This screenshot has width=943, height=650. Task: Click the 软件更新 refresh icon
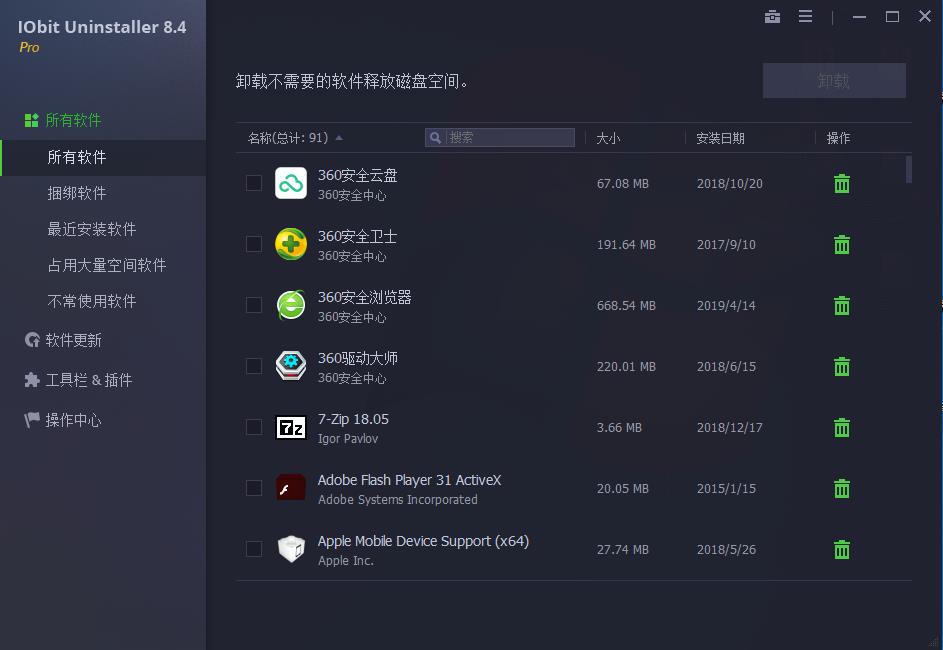click(x=32, y=340)
